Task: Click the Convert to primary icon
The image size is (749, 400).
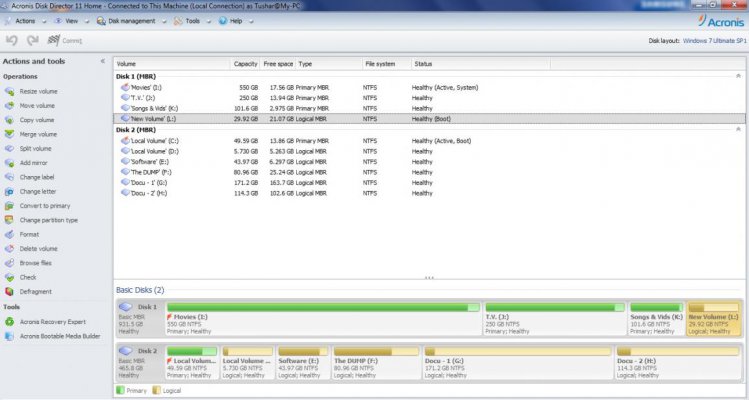Action: (x=9, y=206)
